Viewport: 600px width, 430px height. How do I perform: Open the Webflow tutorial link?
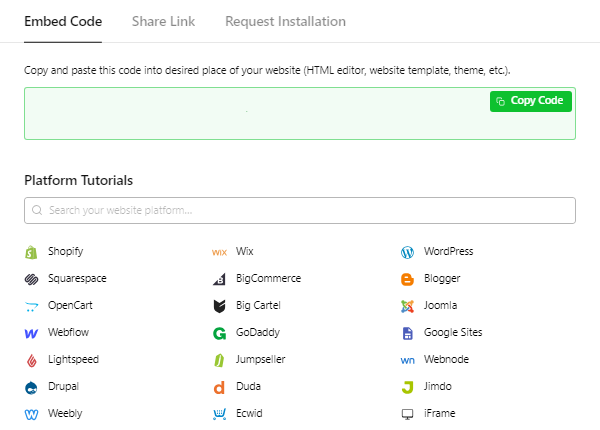(68, 333)
